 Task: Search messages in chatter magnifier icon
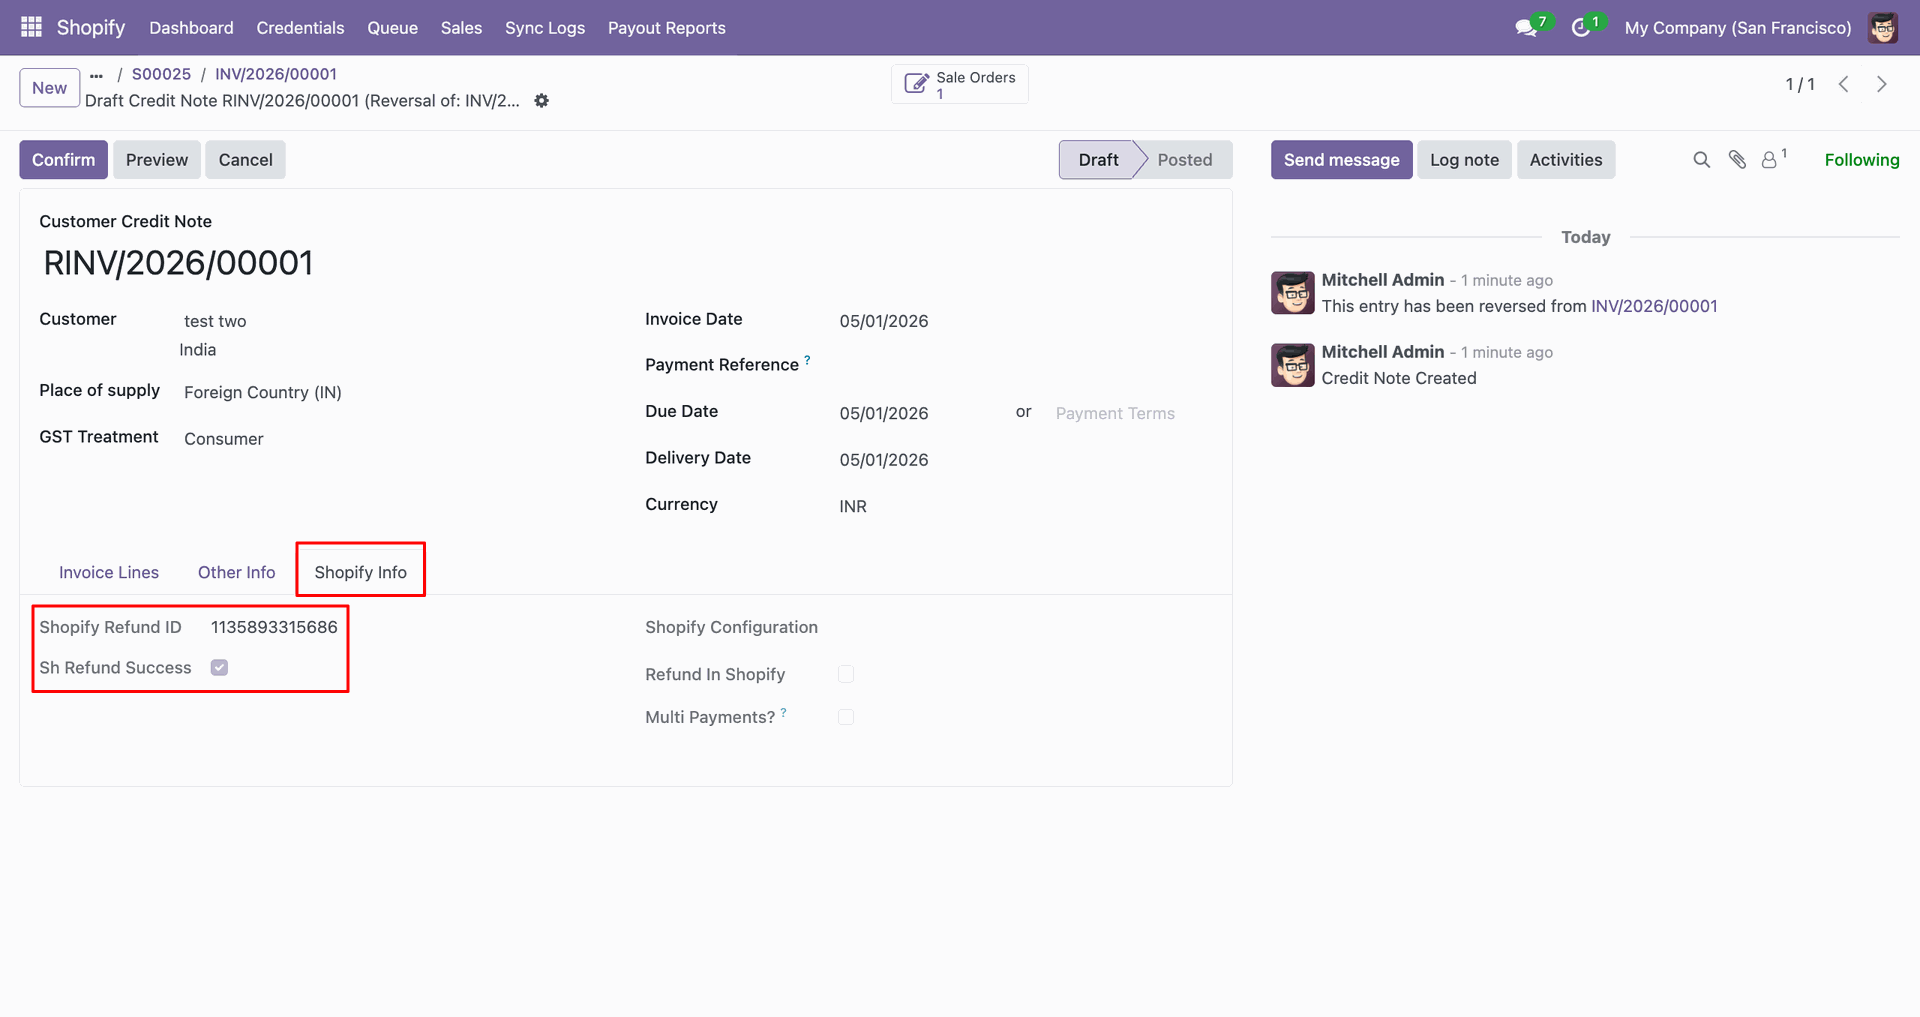pos(1701,160)
